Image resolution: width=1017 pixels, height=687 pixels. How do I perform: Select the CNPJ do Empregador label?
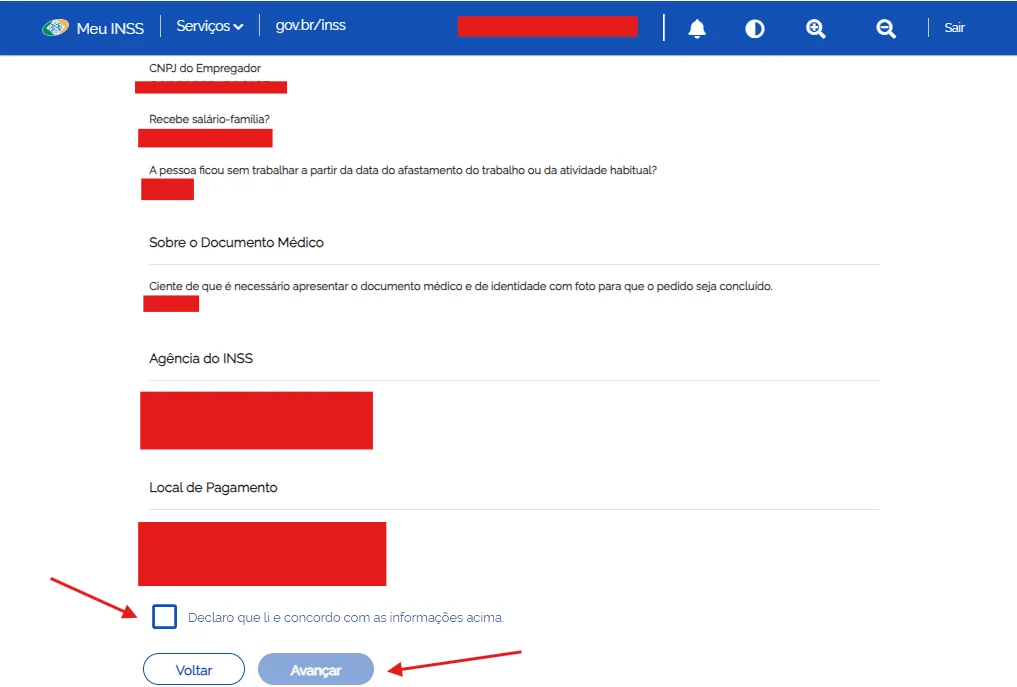[205, 68]
